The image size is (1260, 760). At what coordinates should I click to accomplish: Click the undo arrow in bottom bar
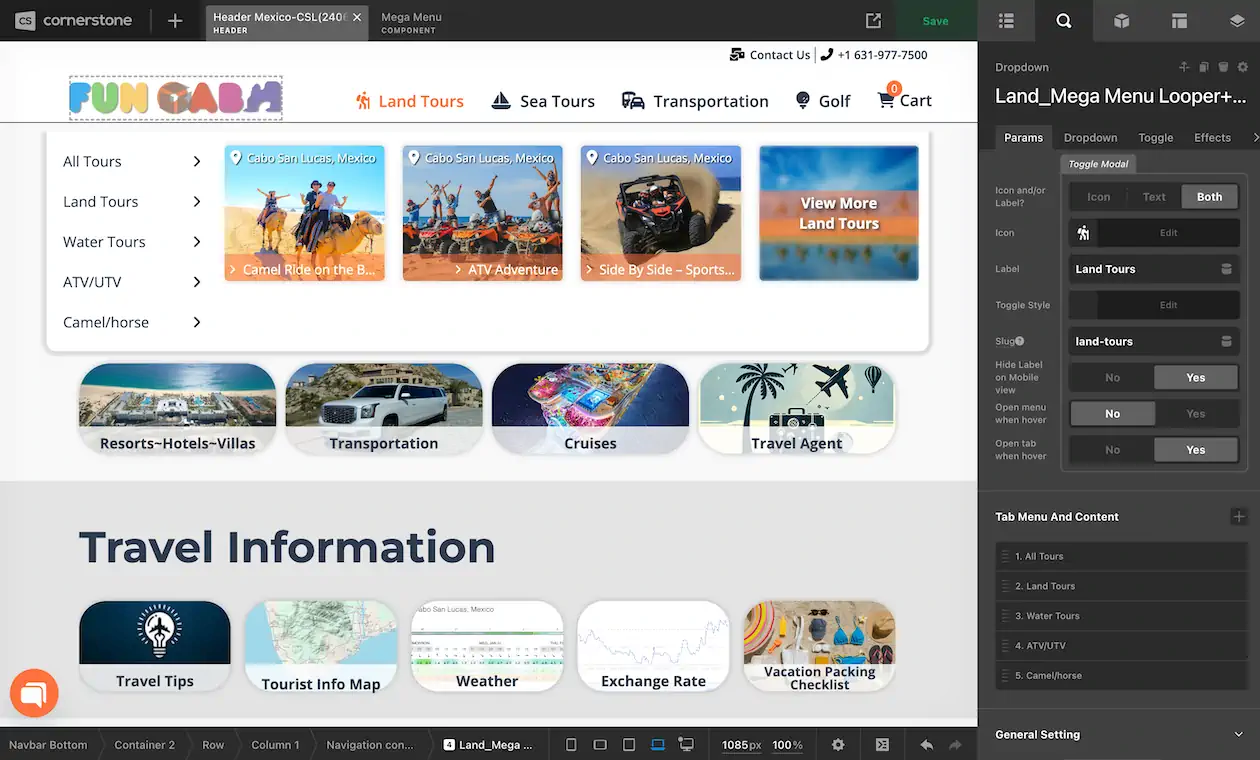click(x=927, y=745)
